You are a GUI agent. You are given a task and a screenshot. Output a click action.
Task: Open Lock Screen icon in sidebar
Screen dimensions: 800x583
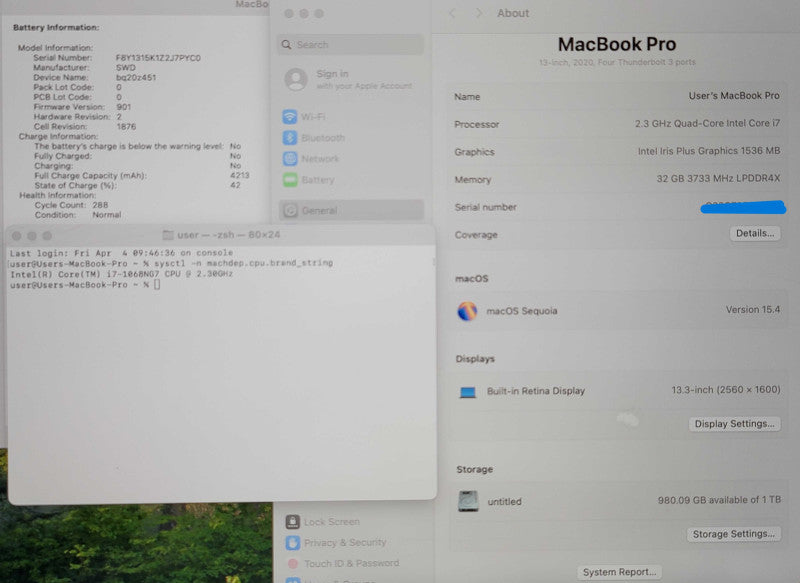click(x=292, y=522)
